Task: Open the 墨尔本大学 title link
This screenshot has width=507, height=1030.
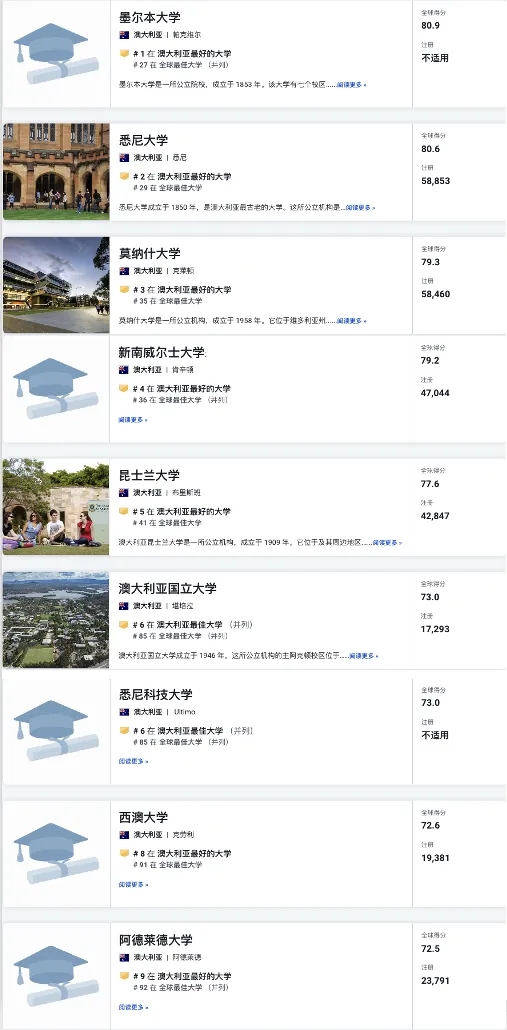Action: point(149,18)
